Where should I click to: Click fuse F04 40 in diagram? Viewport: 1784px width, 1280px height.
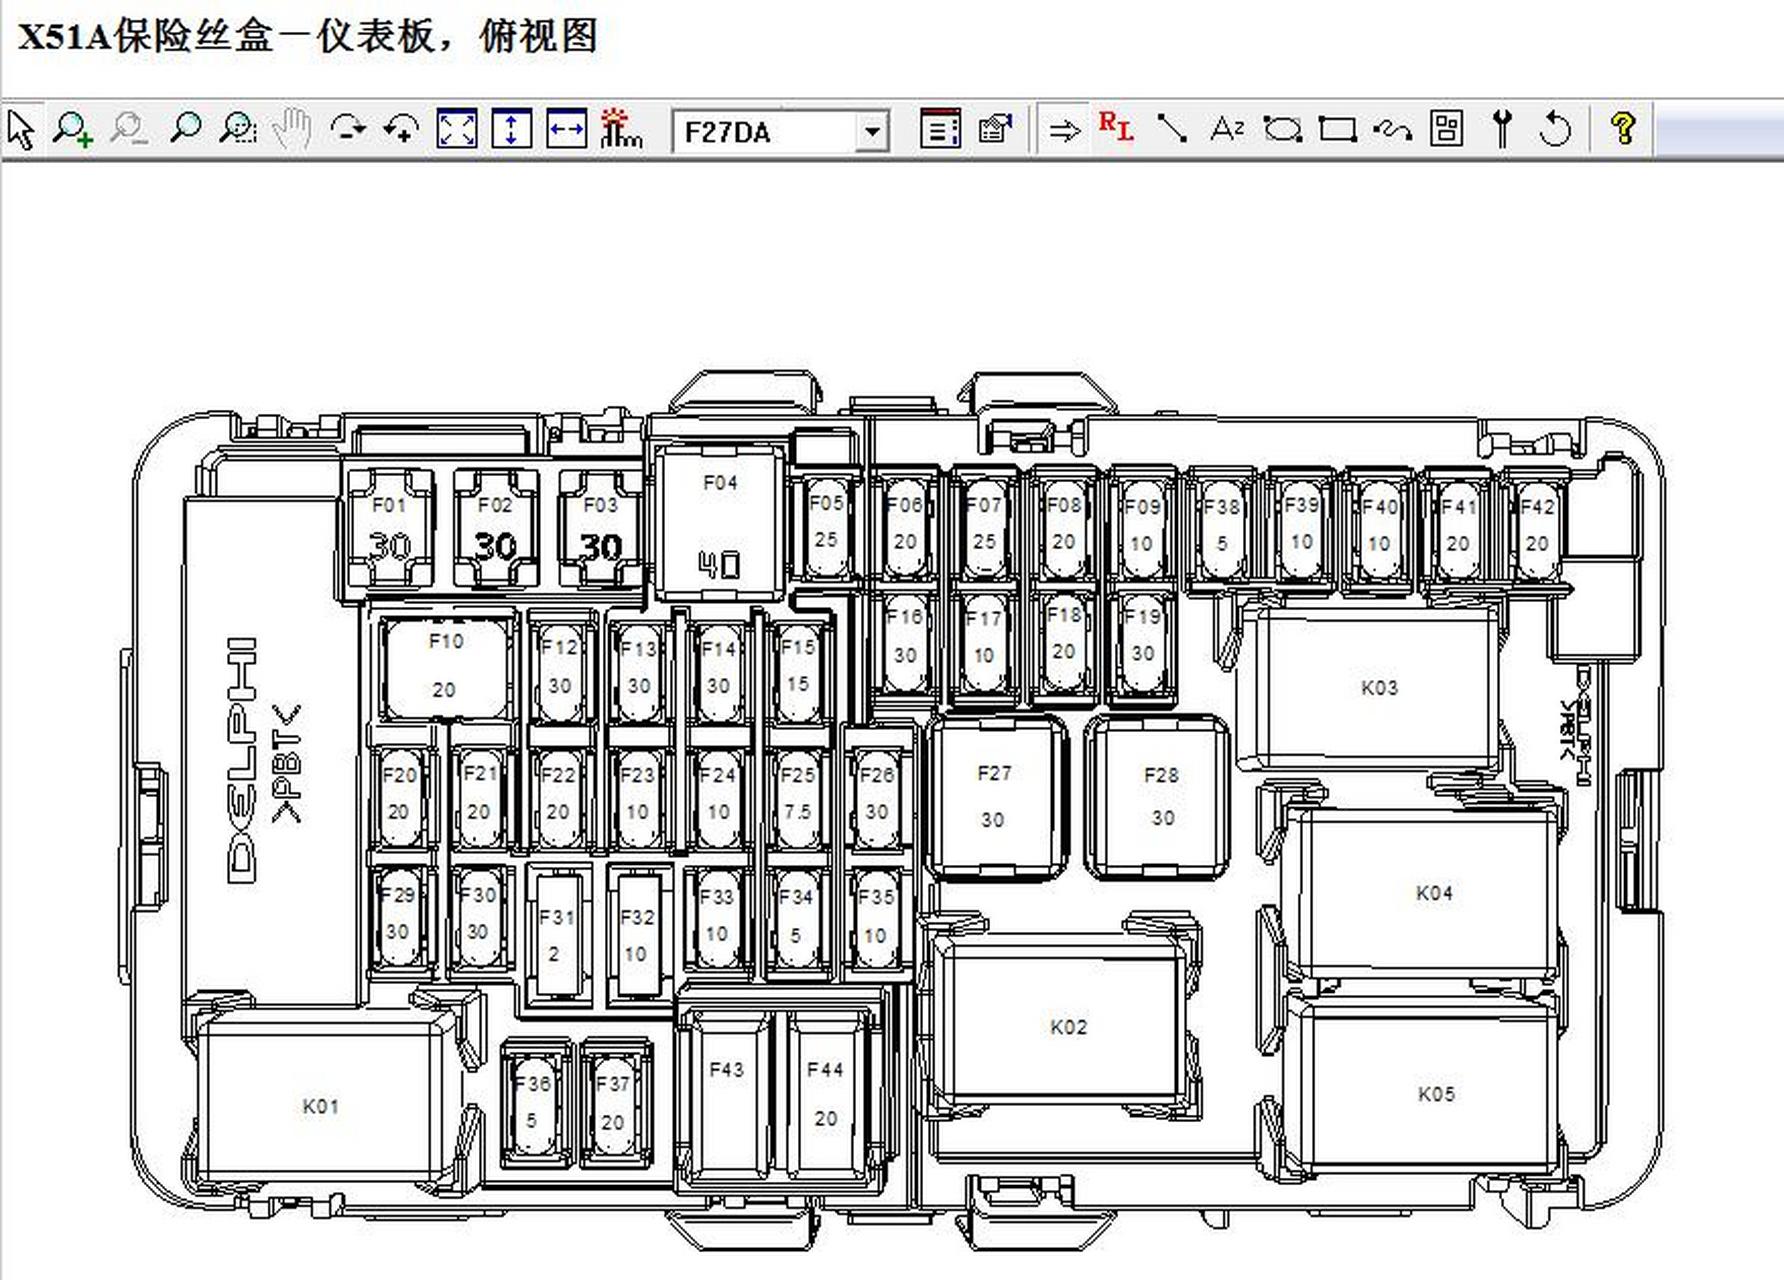point(720,522)
